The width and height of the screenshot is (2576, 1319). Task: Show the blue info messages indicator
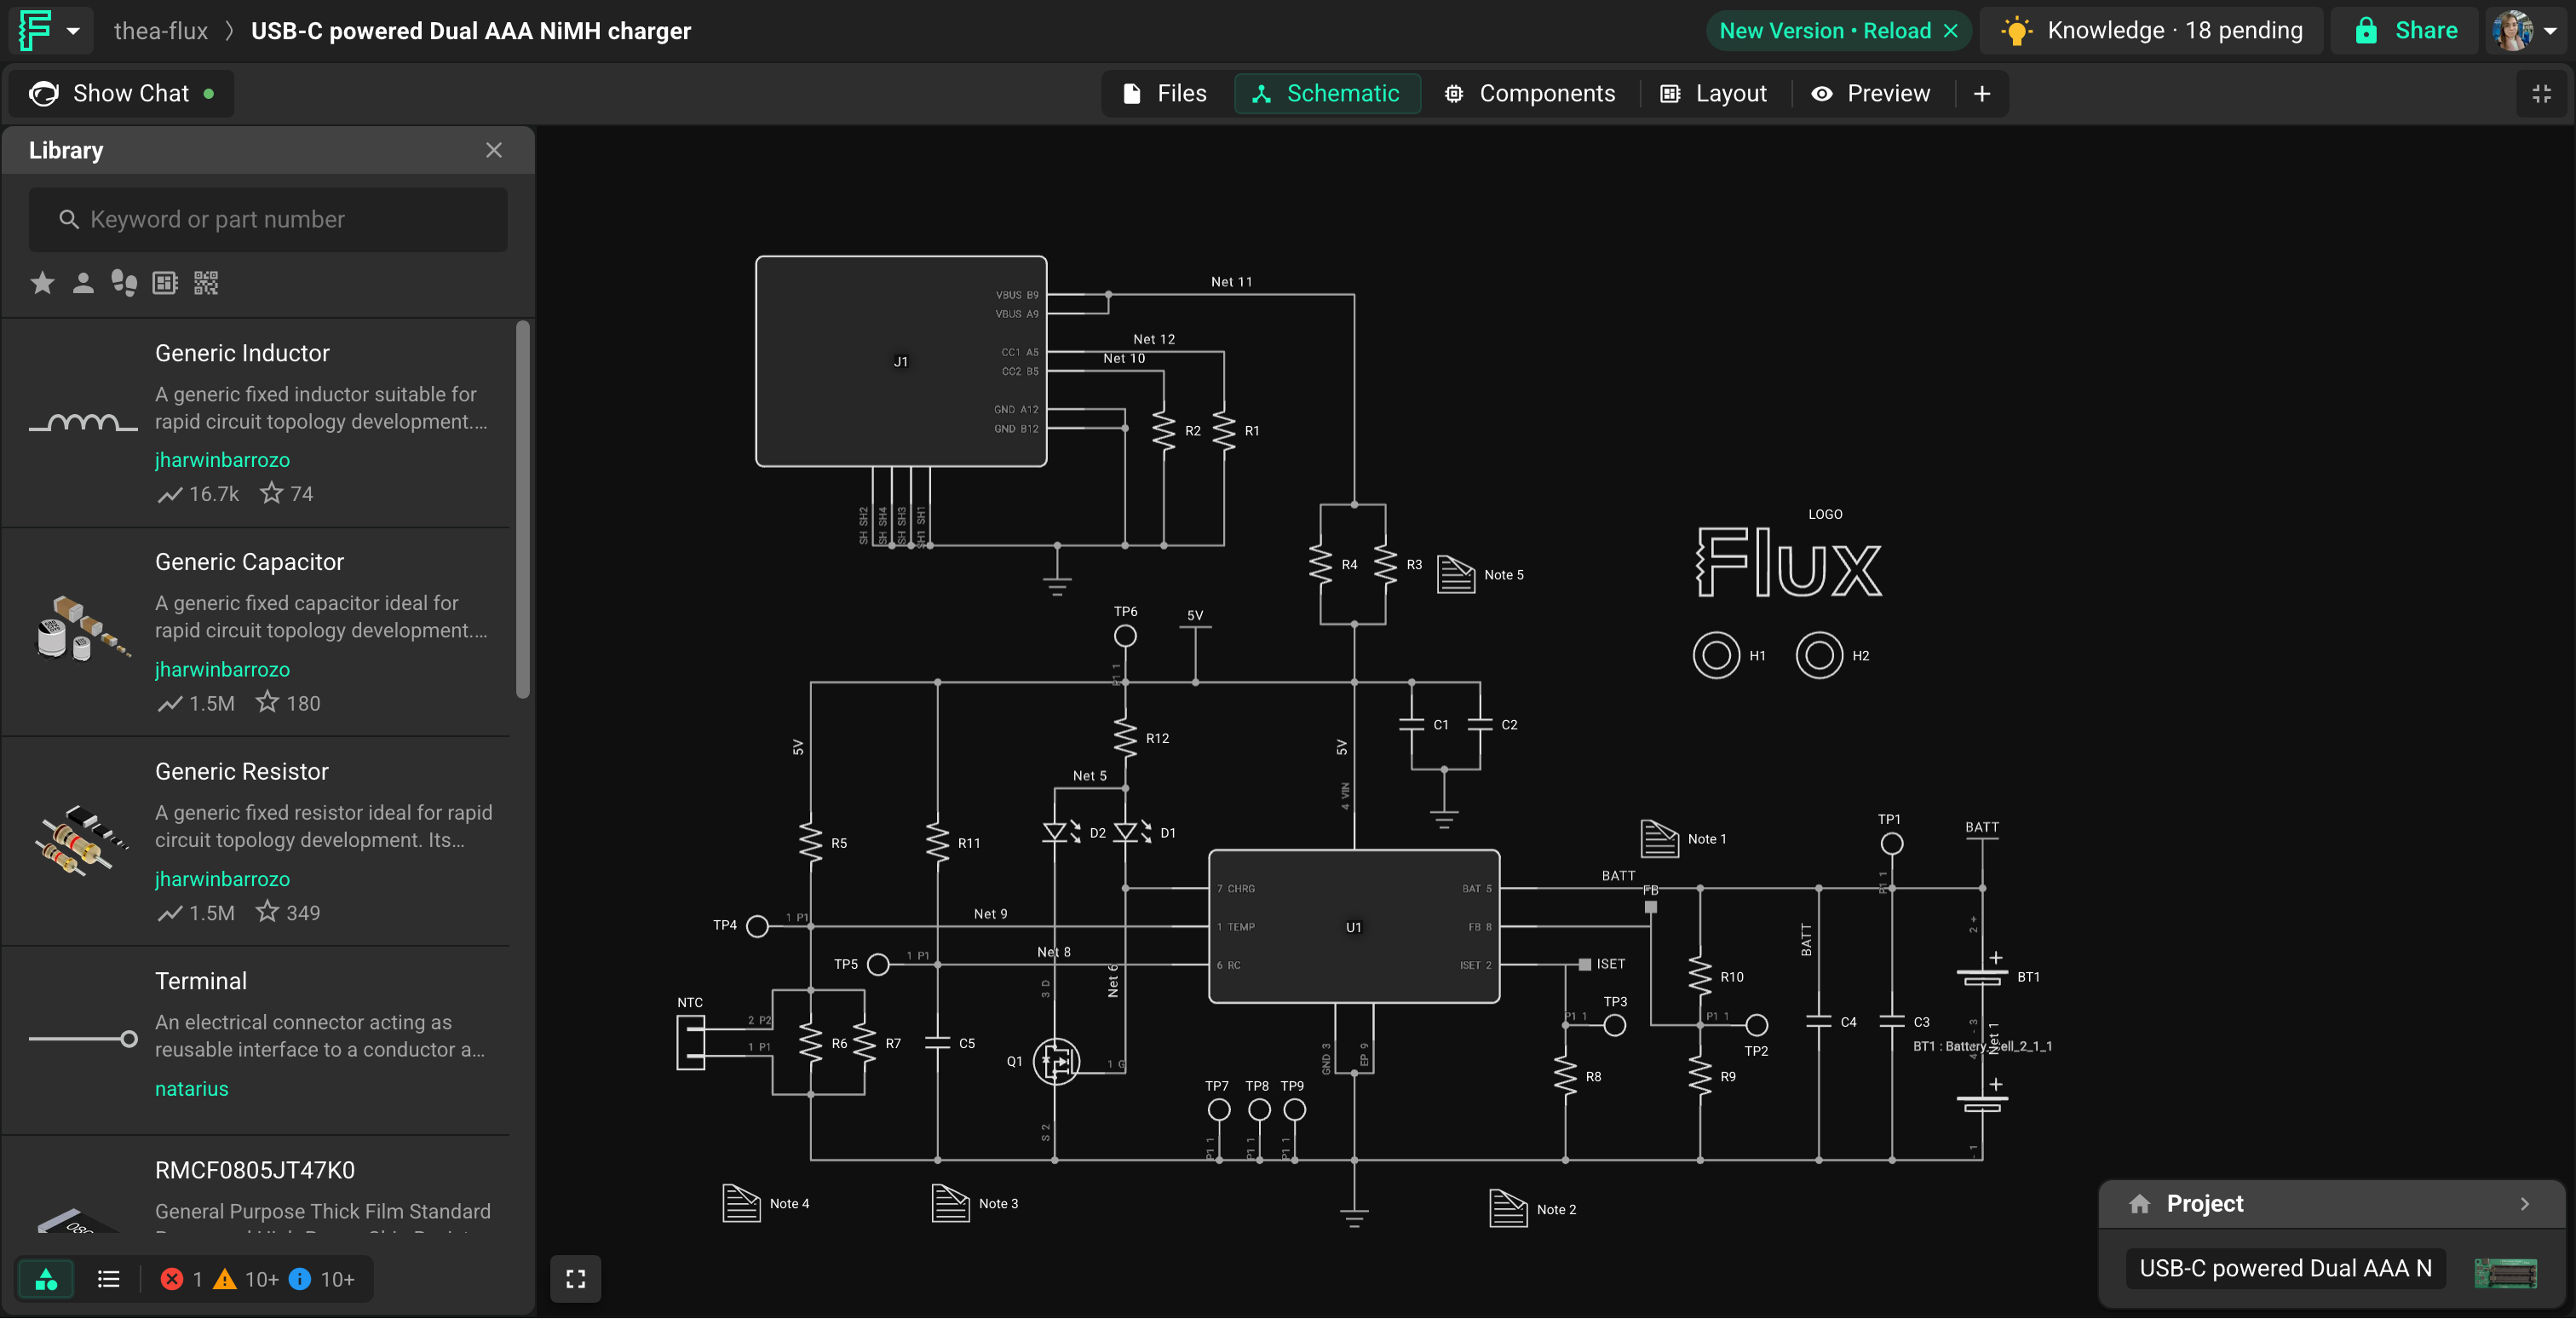pyautogui.click(x=321, y=1279)
